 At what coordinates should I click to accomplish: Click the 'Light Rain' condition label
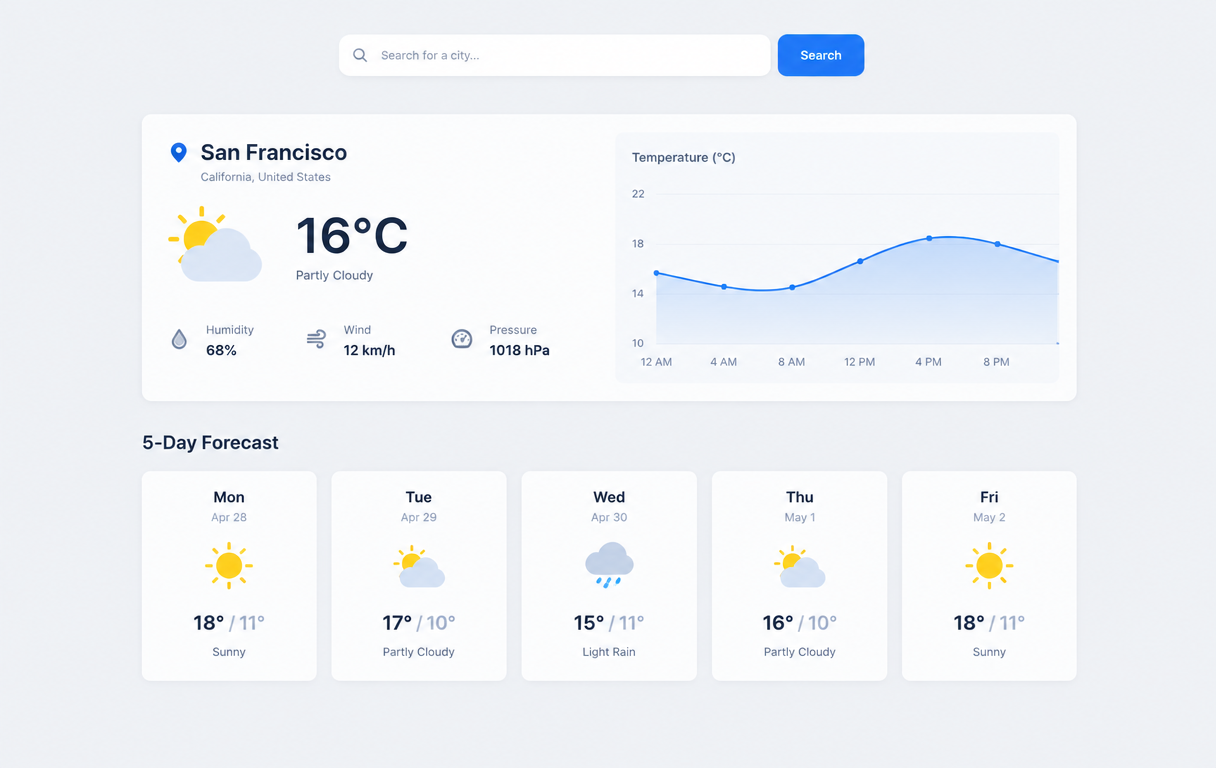click(609, 652)
